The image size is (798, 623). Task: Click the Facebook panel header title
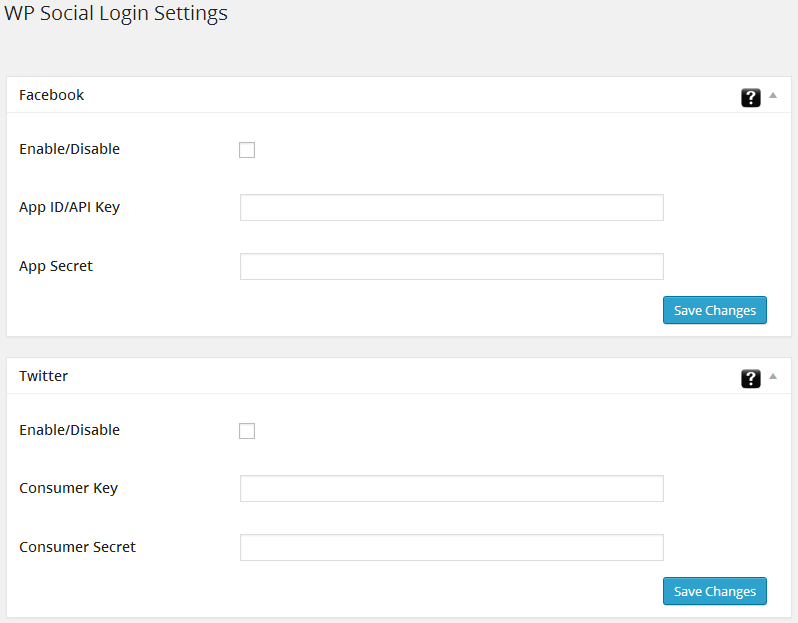52,95
